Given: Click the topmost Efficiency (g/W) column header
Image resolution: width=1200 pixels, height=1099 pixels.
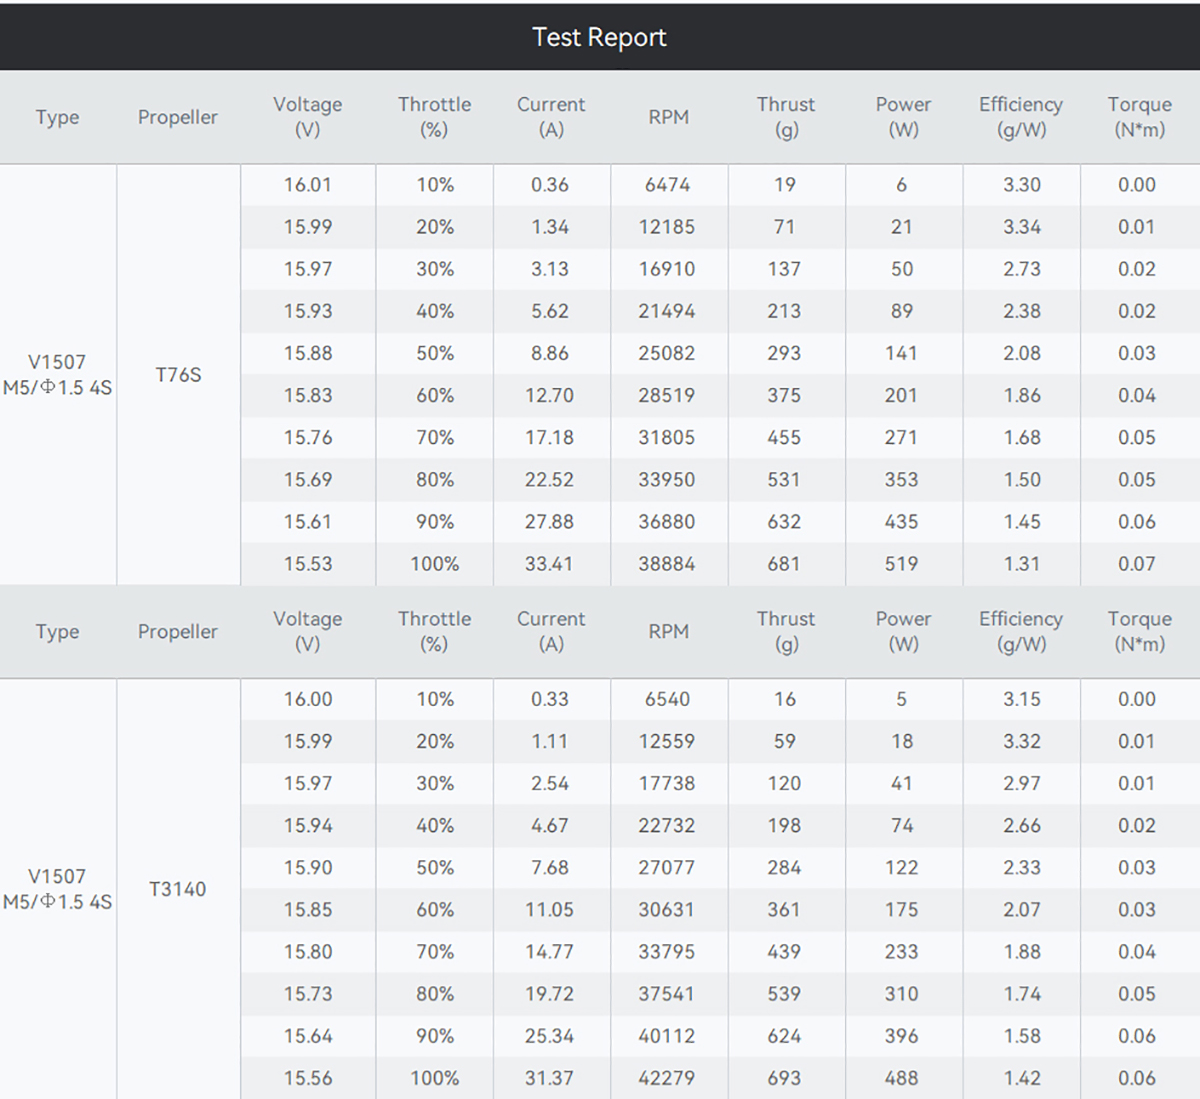Looking at the screenshot, I should click(x=1021, y=117).
